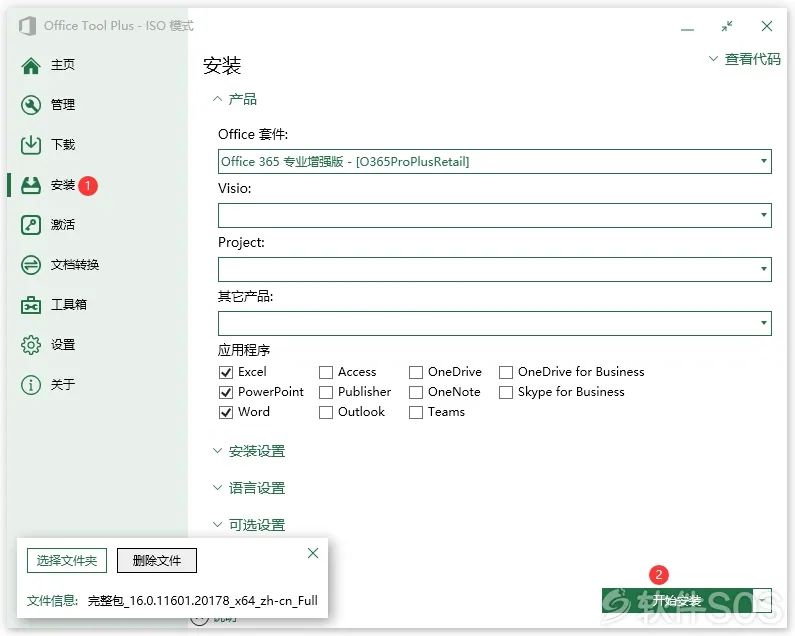
Task: Open the Office 套件 dropdown
Action: point(495,161)
